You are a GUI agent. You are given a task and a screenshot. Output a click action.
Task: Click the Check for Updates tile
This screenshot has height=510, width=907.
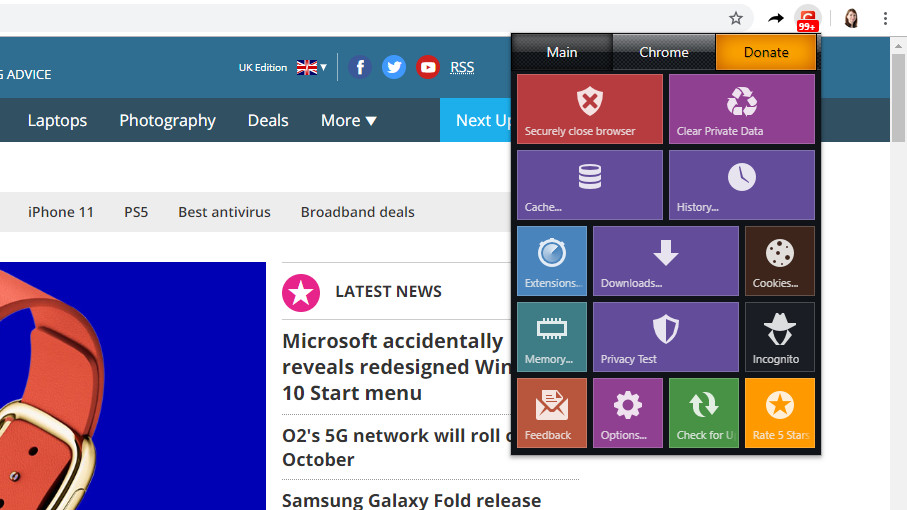[704, 413]
